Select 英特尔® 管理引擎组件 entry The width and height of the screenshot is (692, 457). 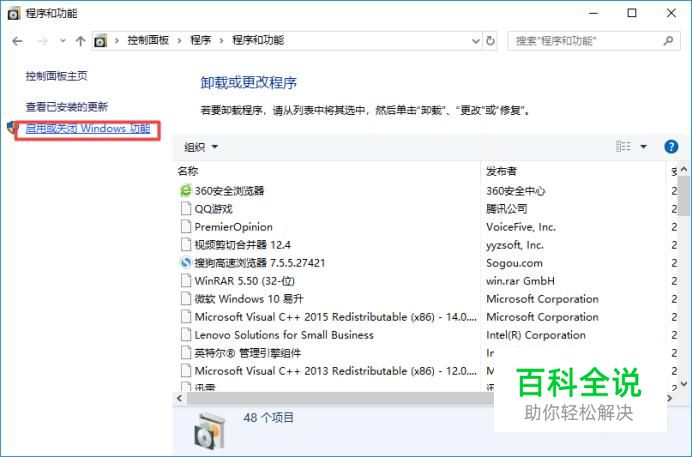(248, 353)
